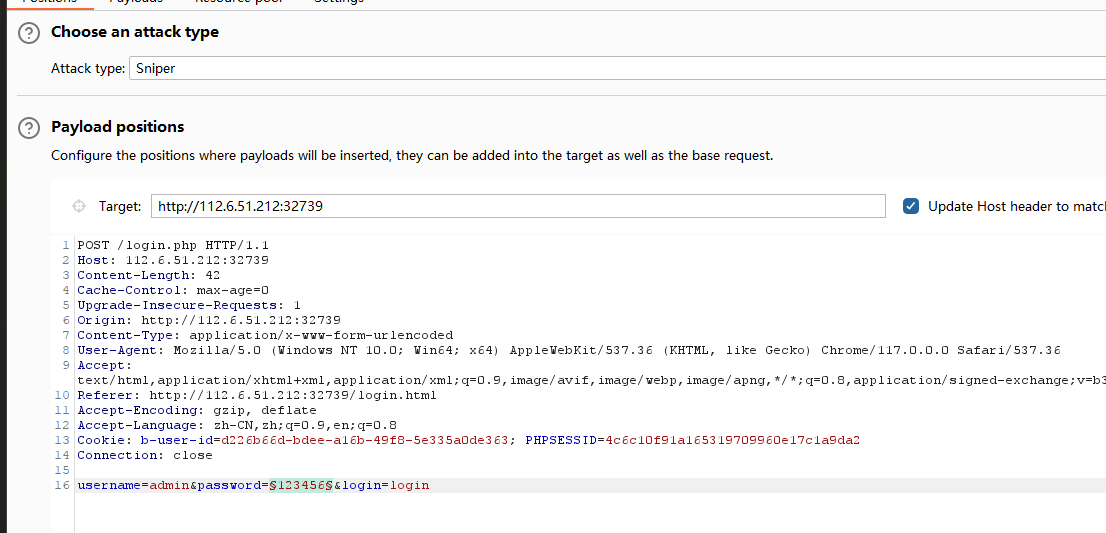
Task: Open help for Choose an attack type
Action: [30, 32]
